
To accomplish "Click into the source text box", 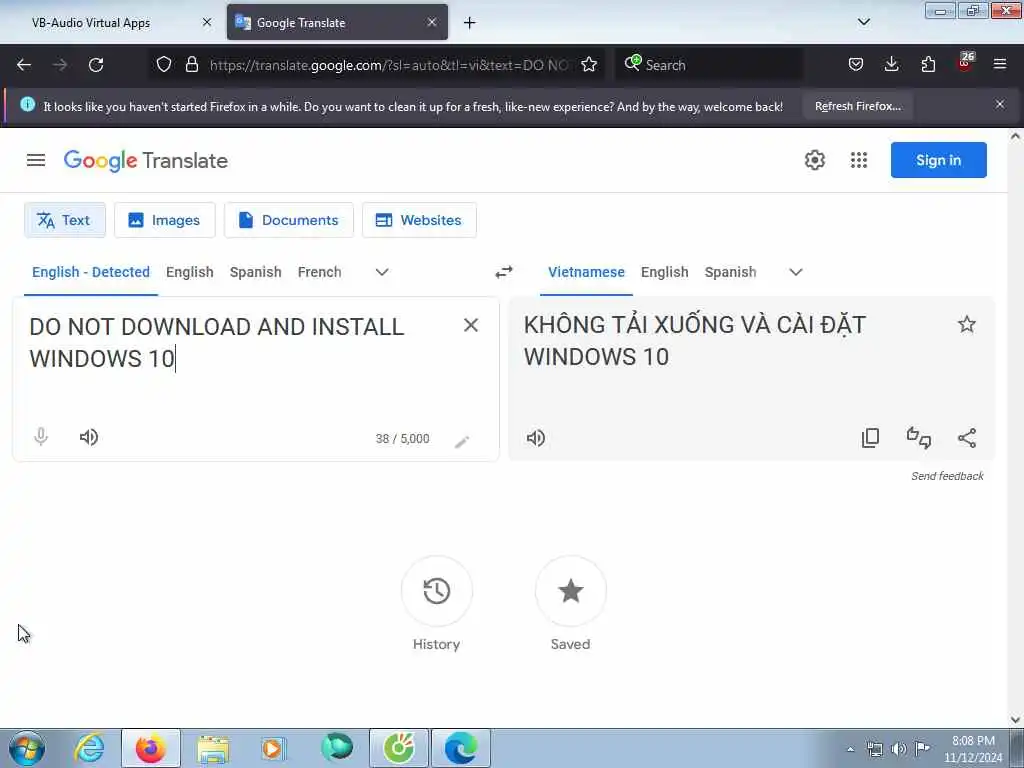I will pos(242,359).
